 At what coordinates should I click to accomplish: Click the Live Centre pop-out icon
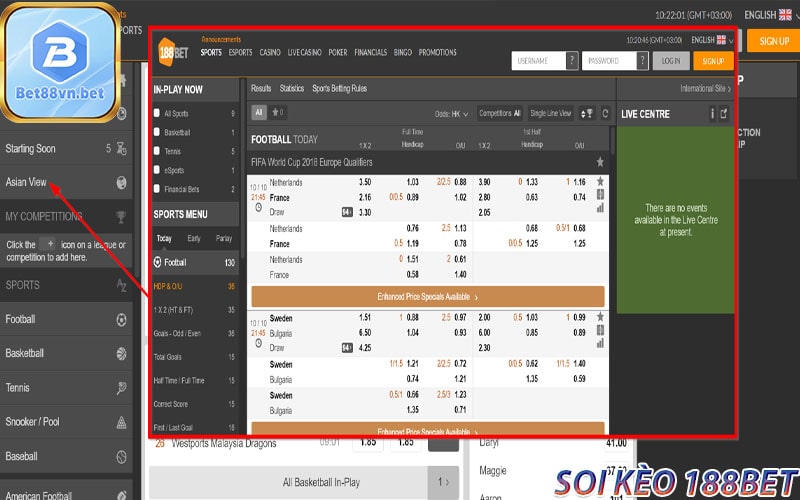pos(724,113)
